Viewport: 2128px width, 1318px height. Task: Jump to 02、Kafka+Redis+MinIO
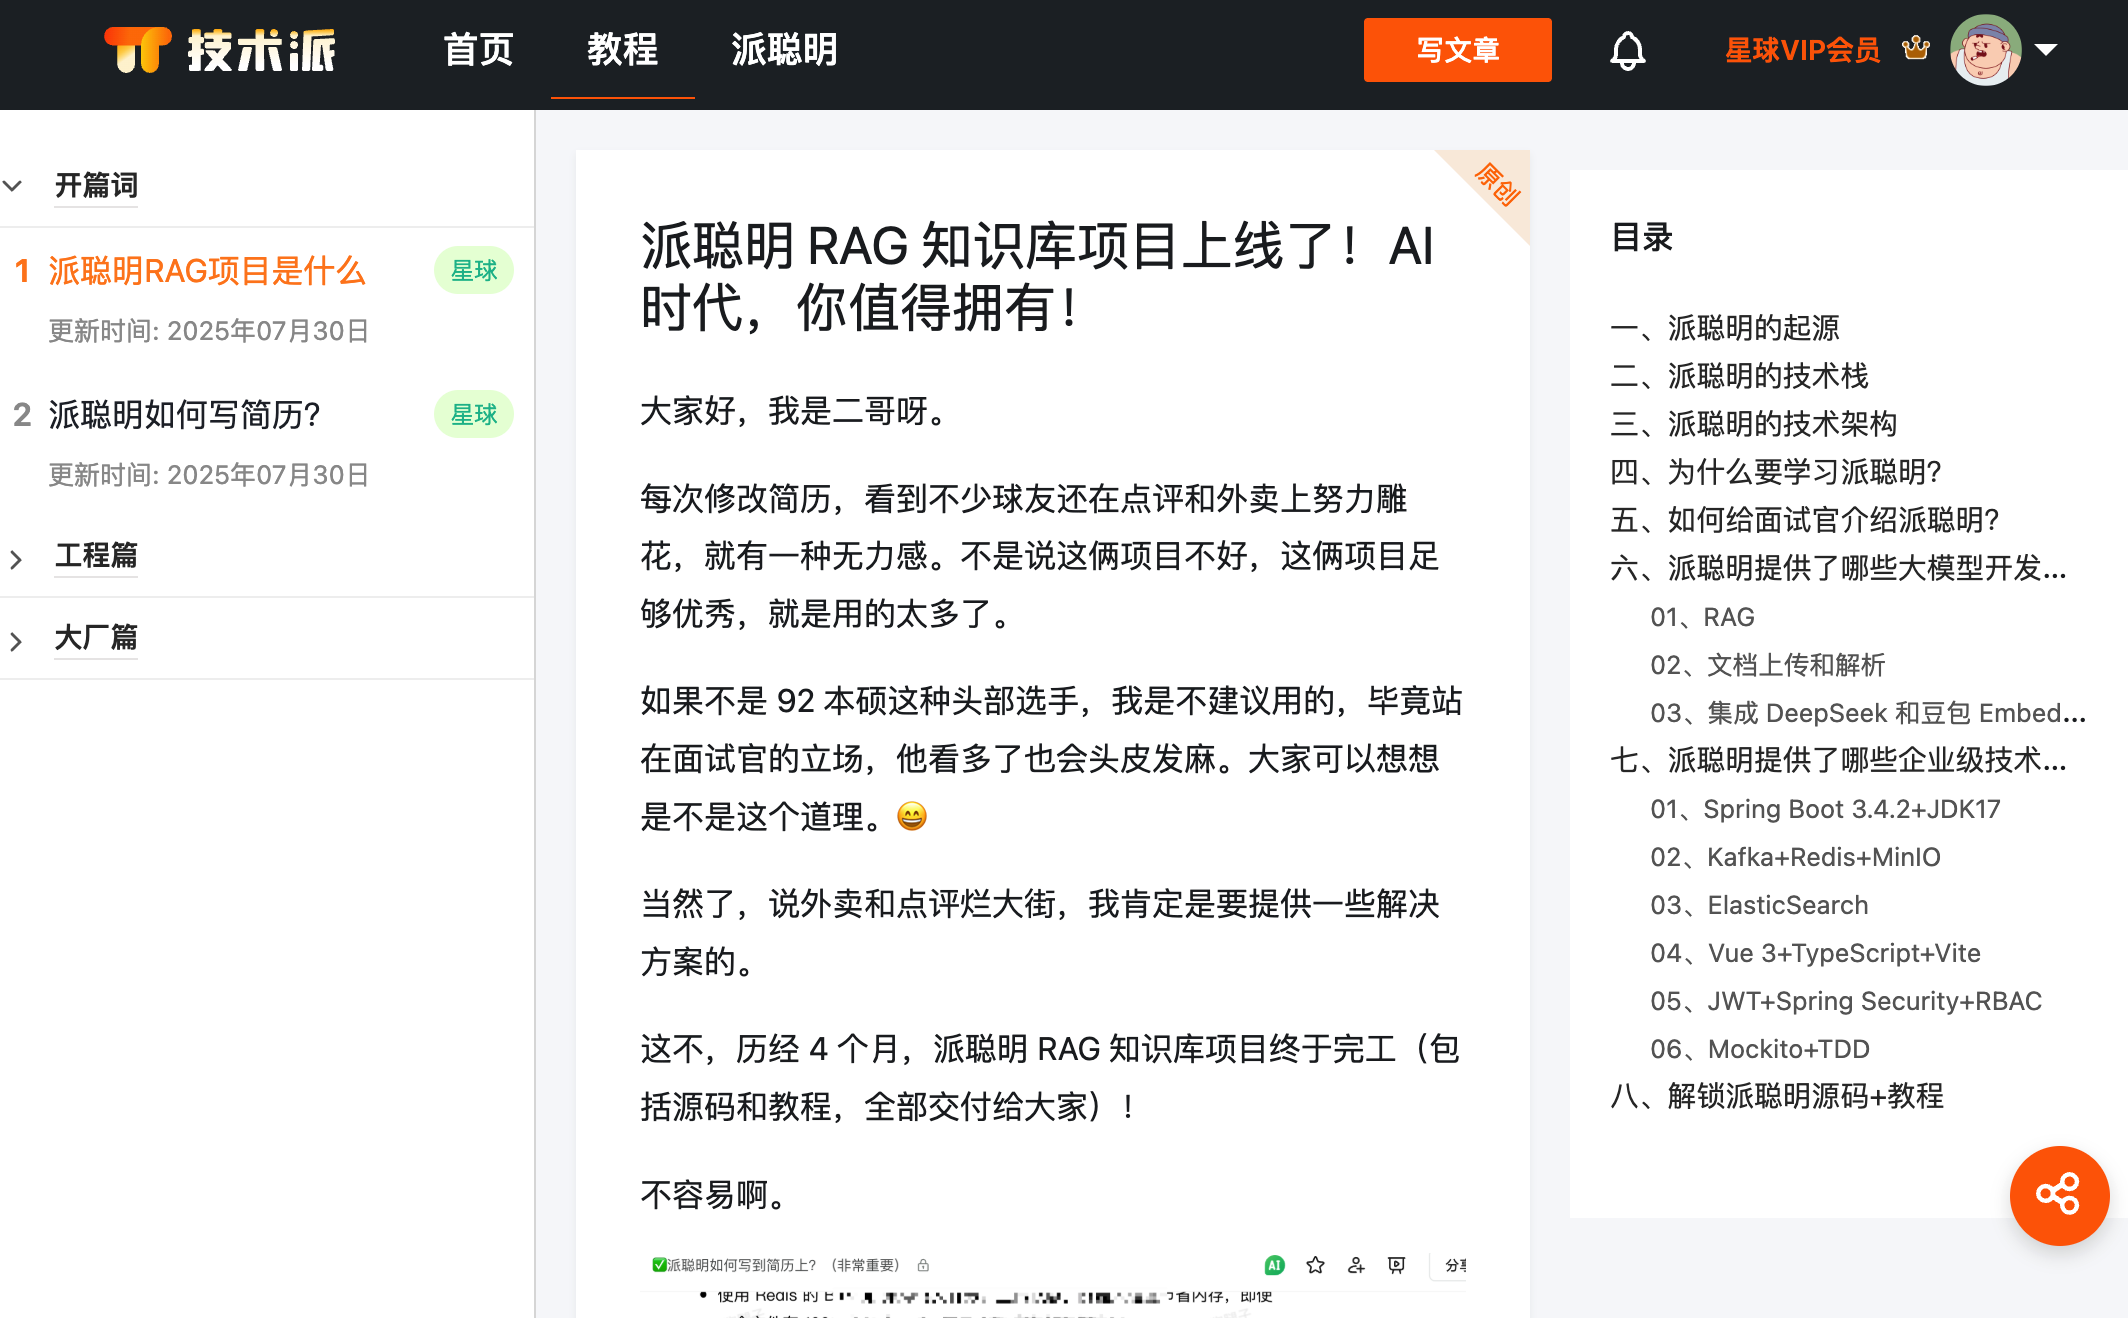click(1795, 856)
